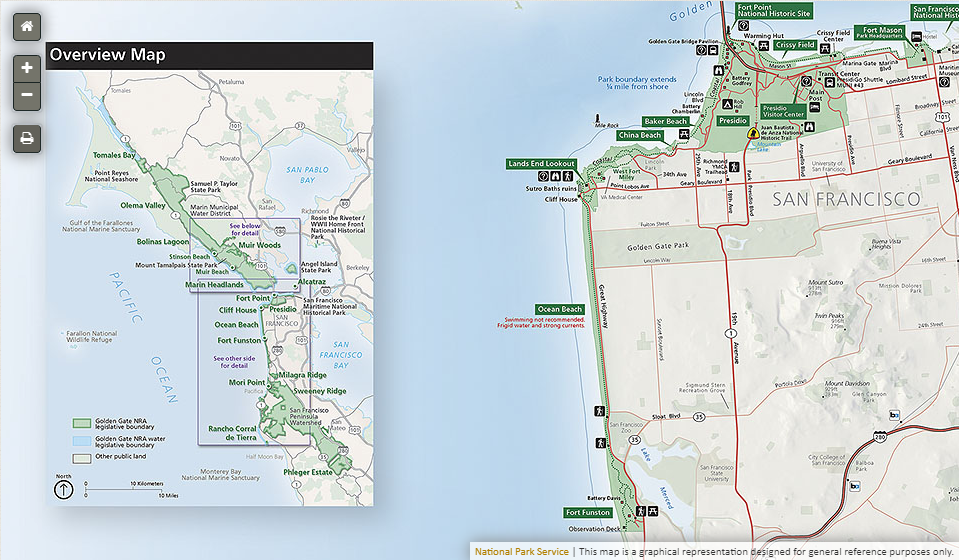Click the Home button
The image size is (959, 560).
click(x=27, y=26)
